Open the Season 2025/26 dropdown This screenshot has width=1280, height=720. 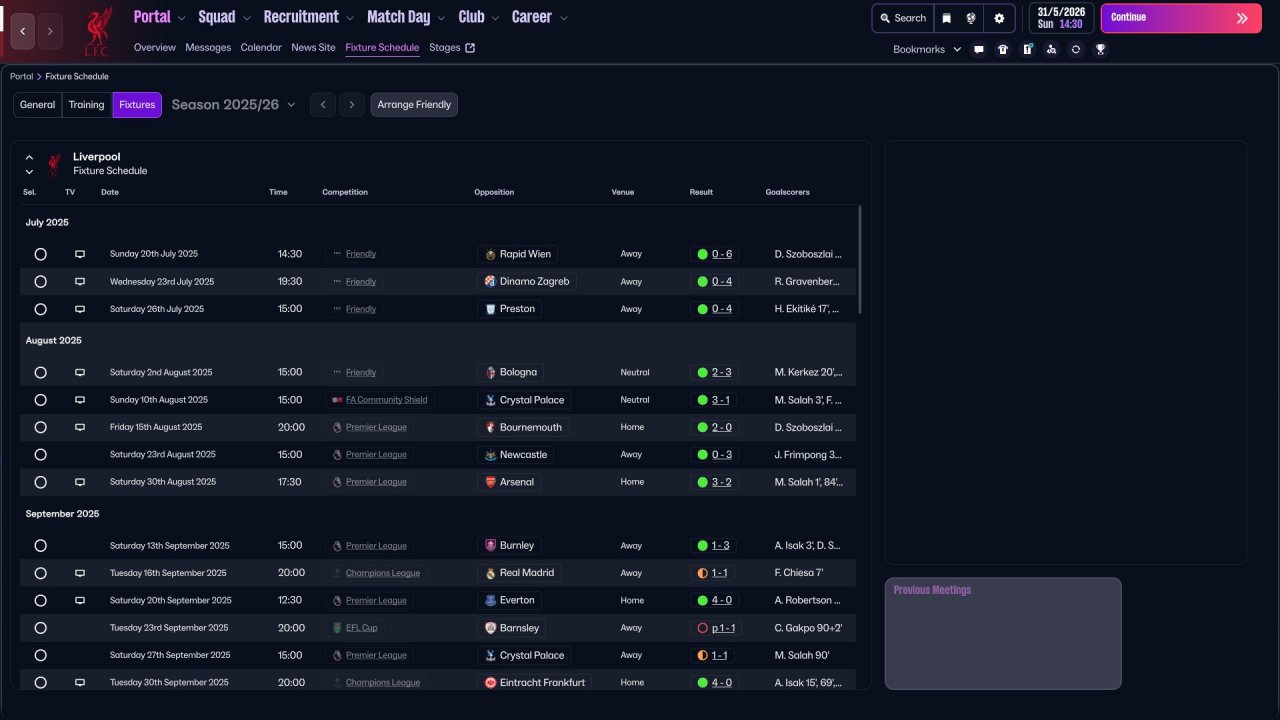point(233,105)
